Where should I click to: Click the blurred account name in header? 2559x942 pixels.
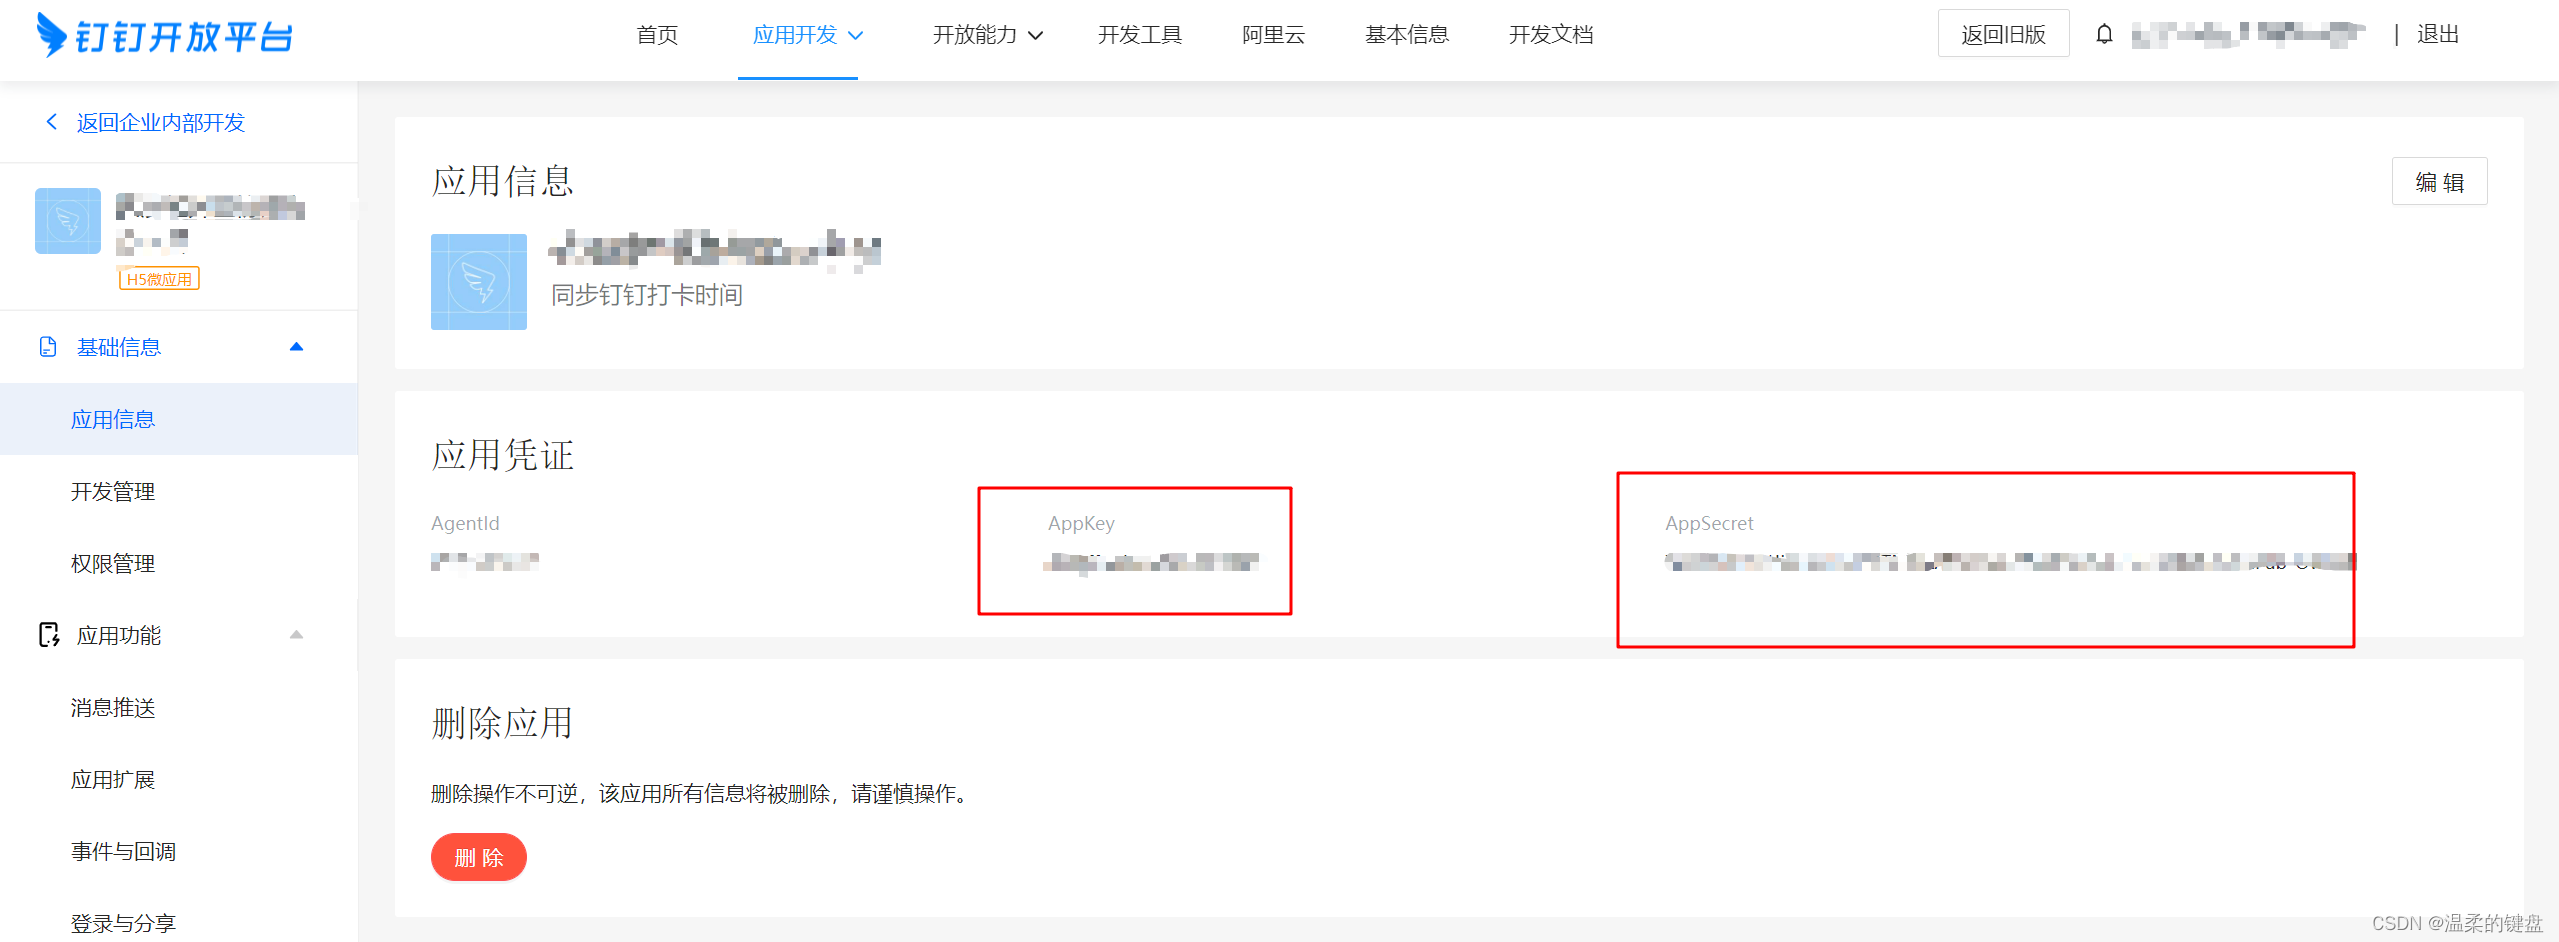2248,35
